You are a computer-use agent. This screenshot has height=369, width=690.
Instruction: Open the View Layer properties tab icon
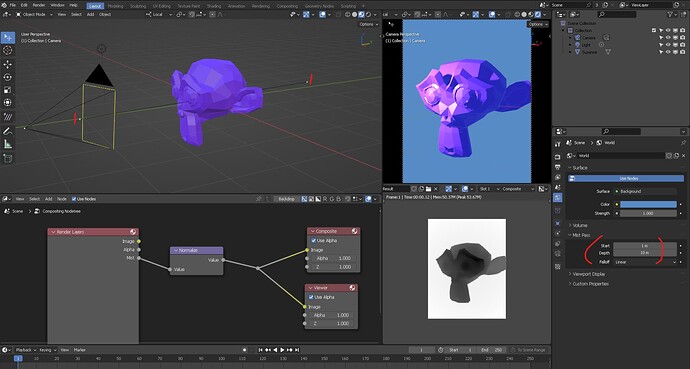click(x=558, y=177)
